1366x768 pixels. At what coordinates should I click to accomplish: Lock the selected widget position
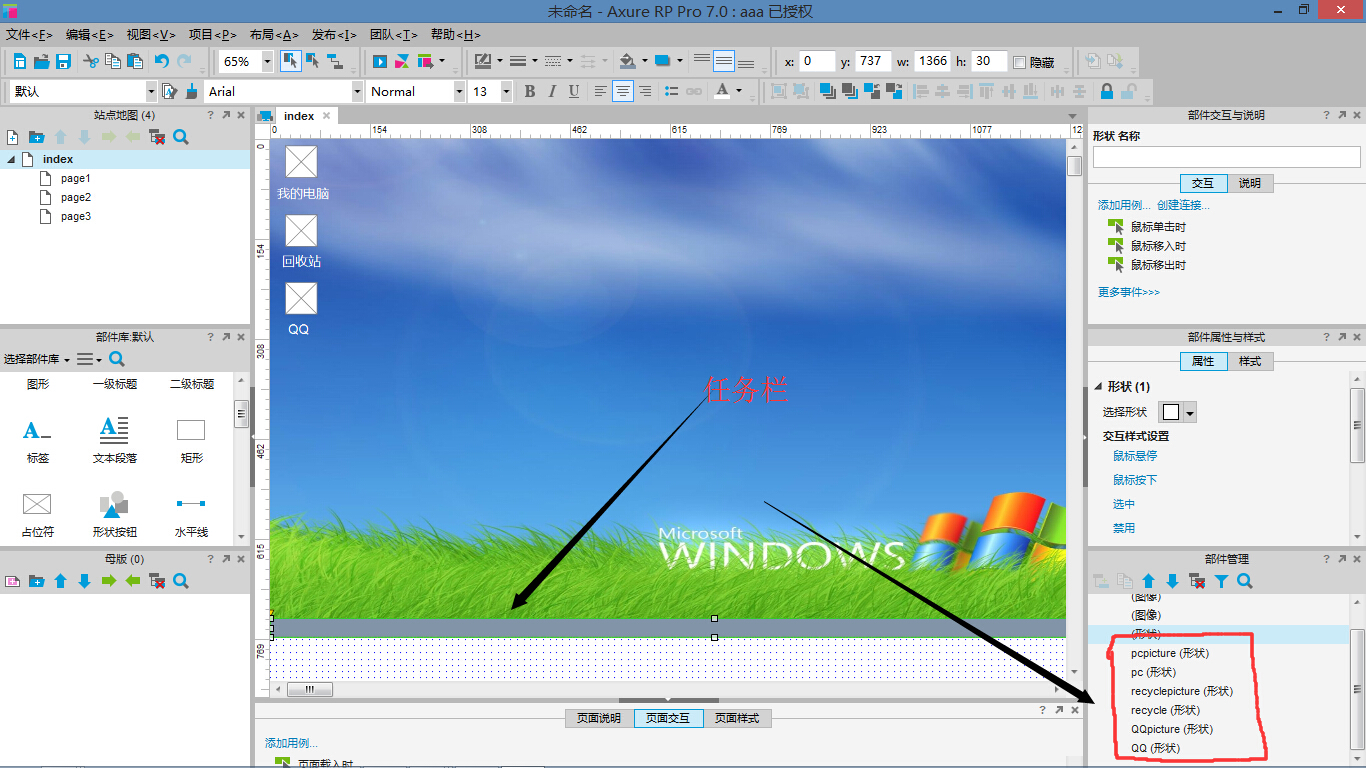[x=1107, y=91]
